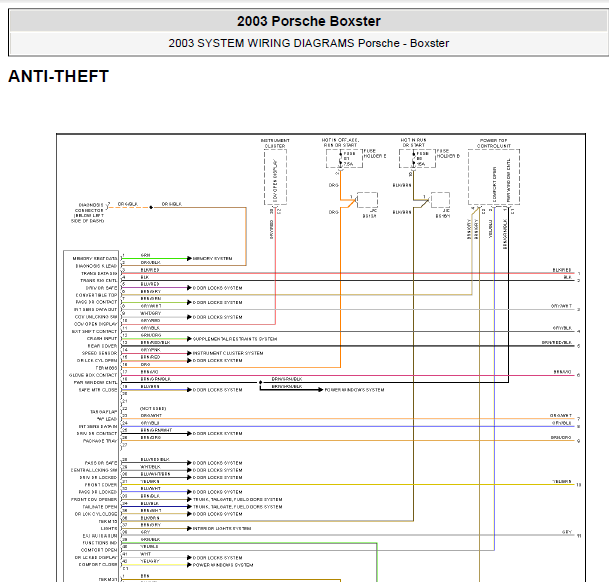This screenshot has width=609, height=582.
Task: Click the INTERIOR LIGHTS SYSTEM label
Action: pyautogui.click(x=222, y=528)
